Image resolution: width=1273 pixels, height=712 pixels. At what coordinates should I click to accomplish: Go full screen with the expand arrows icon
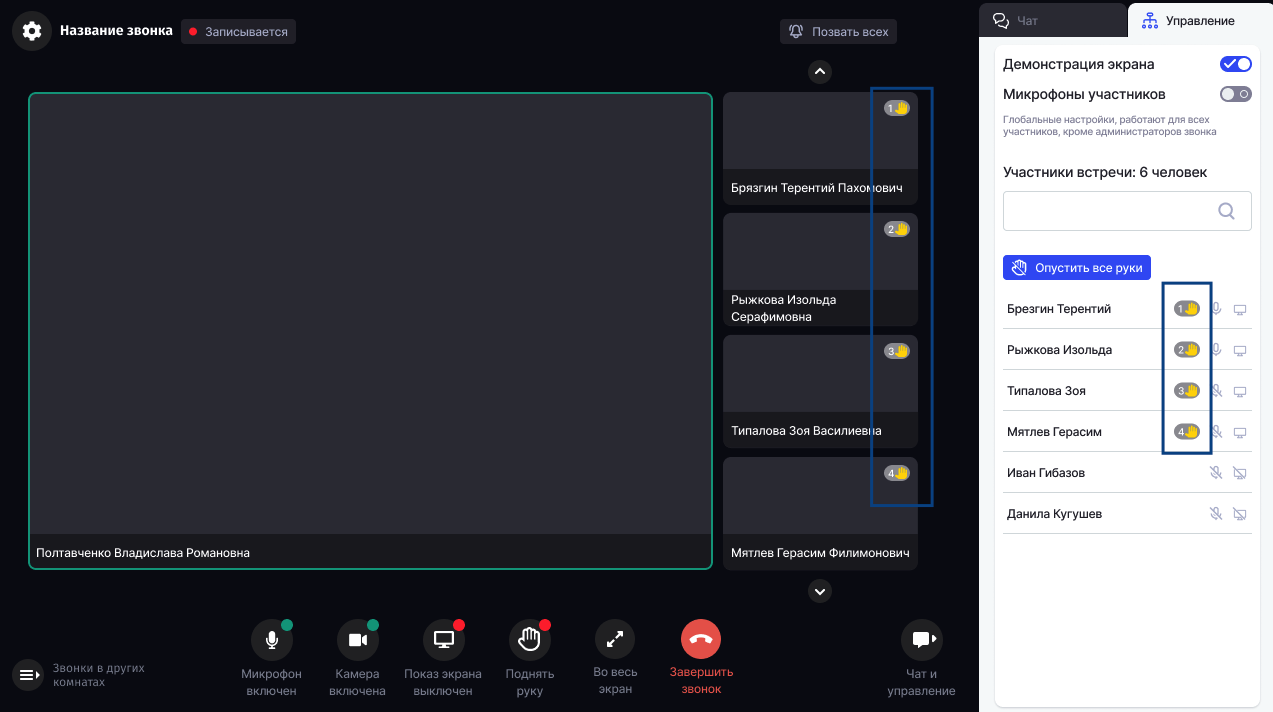click(x=615, y=640)
